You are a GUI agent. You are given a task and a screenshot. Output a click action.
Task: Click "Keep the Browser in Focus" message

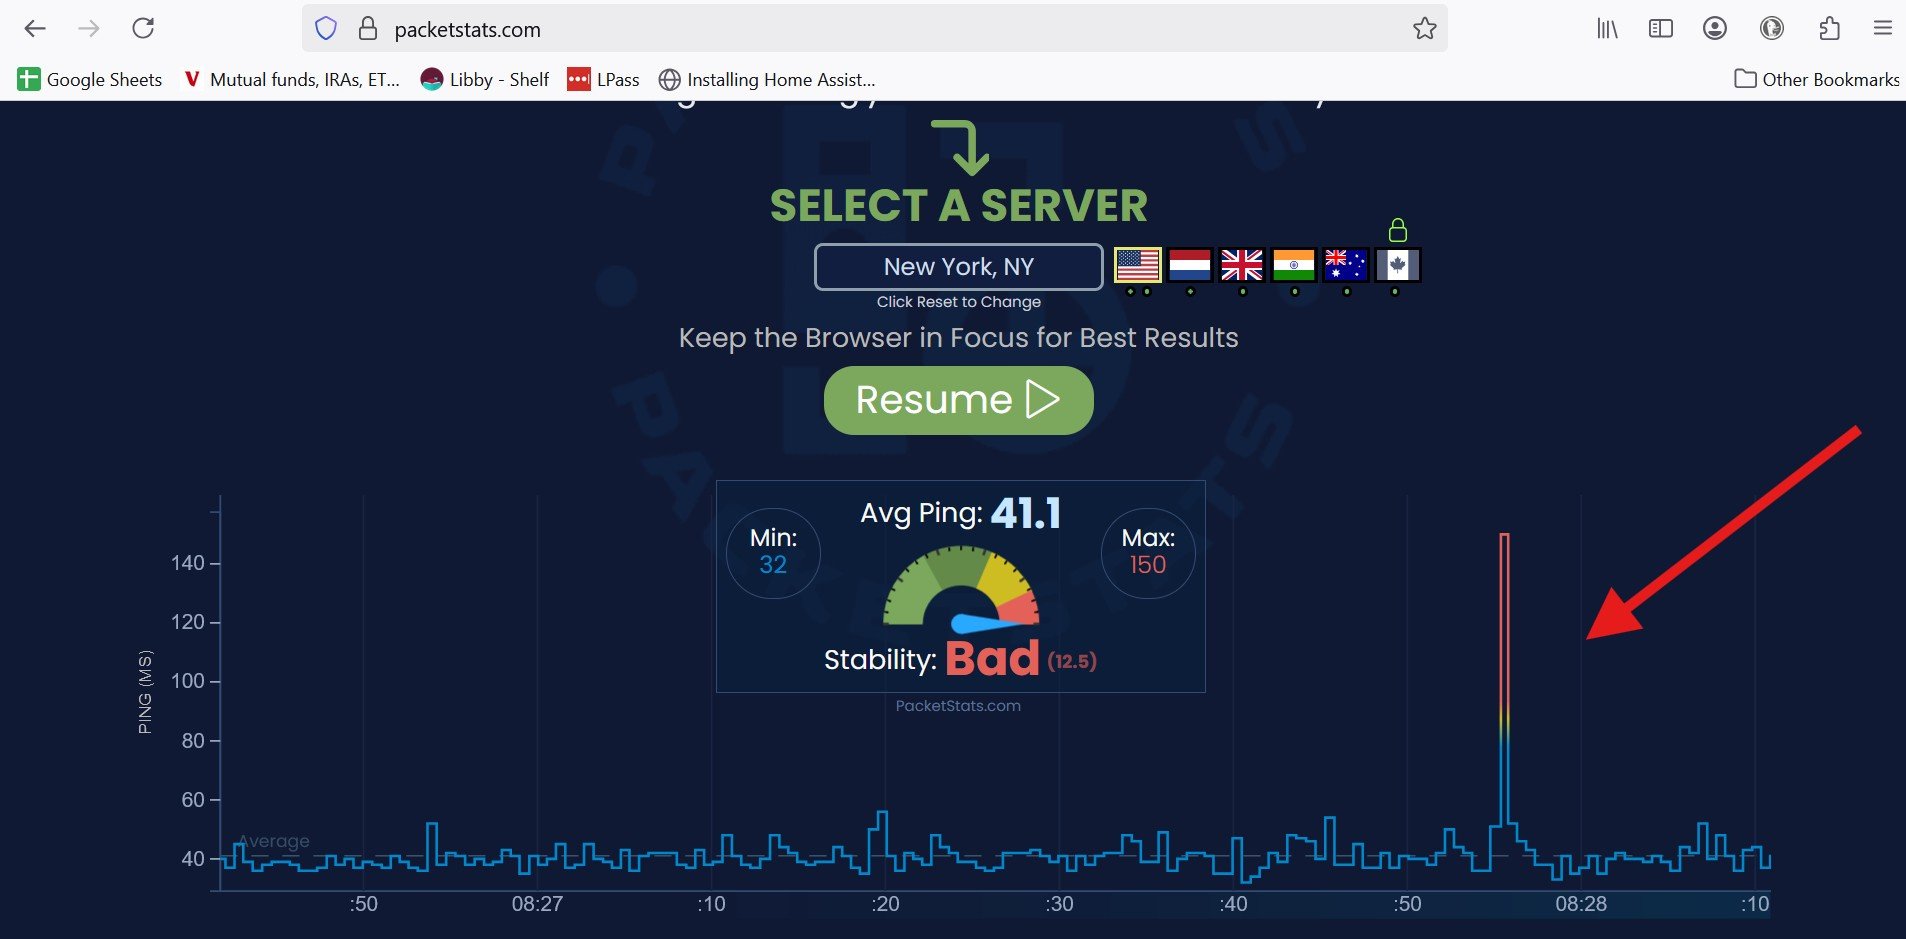959,338
